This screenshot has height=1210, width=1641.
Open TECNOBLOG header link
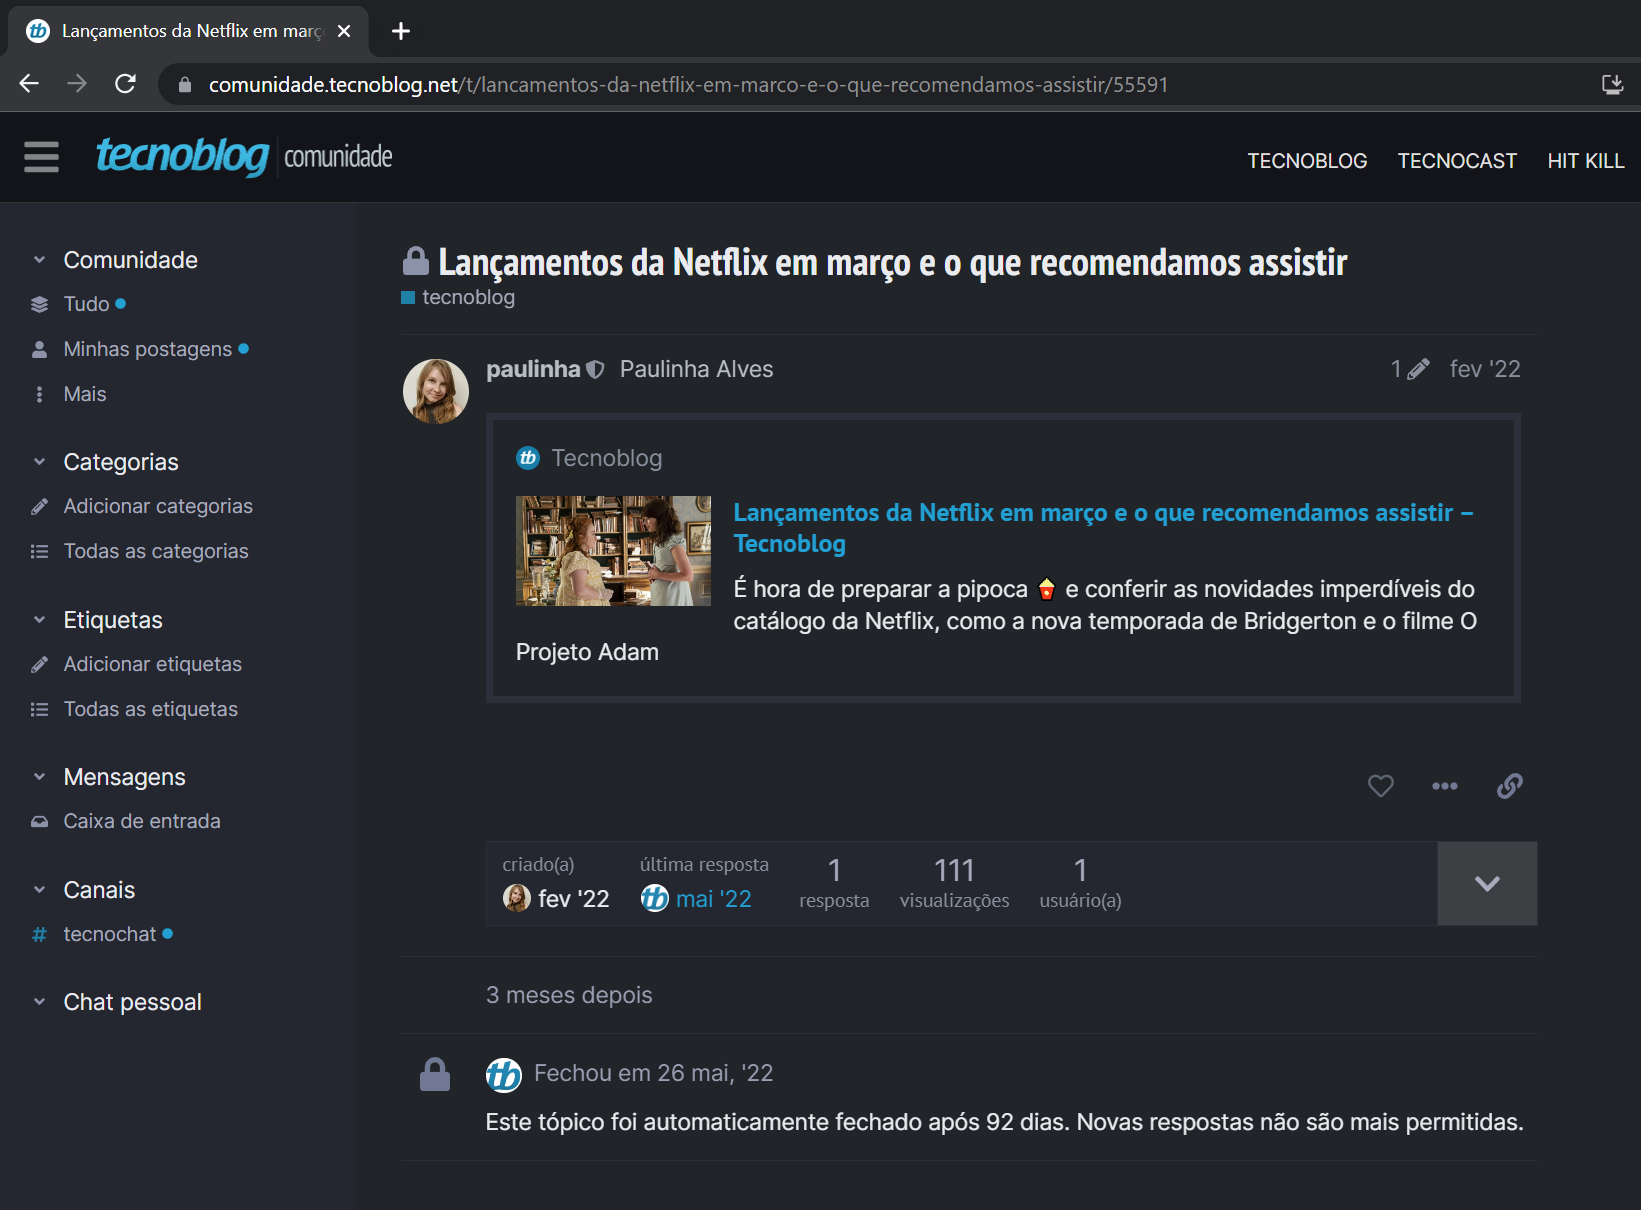coord(1307,161)
